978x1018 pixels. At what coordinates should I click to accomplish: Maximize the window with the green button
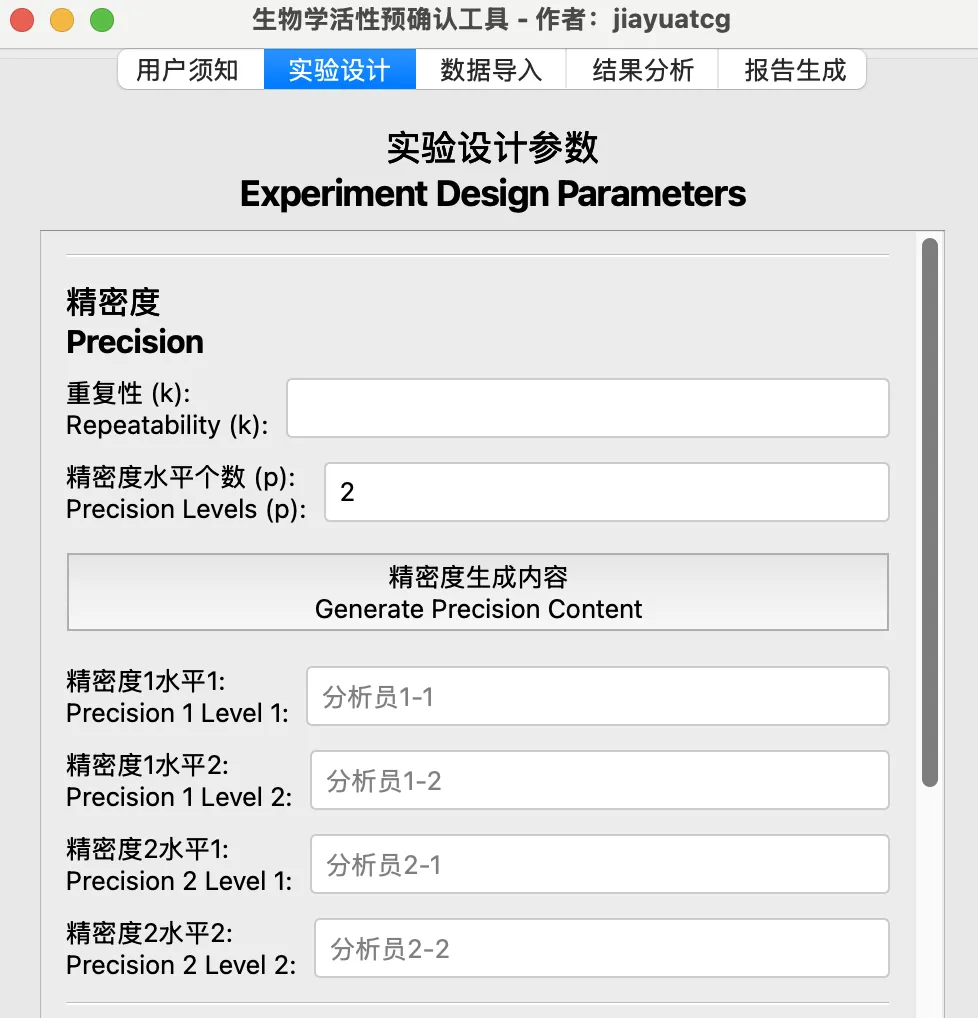102,20
